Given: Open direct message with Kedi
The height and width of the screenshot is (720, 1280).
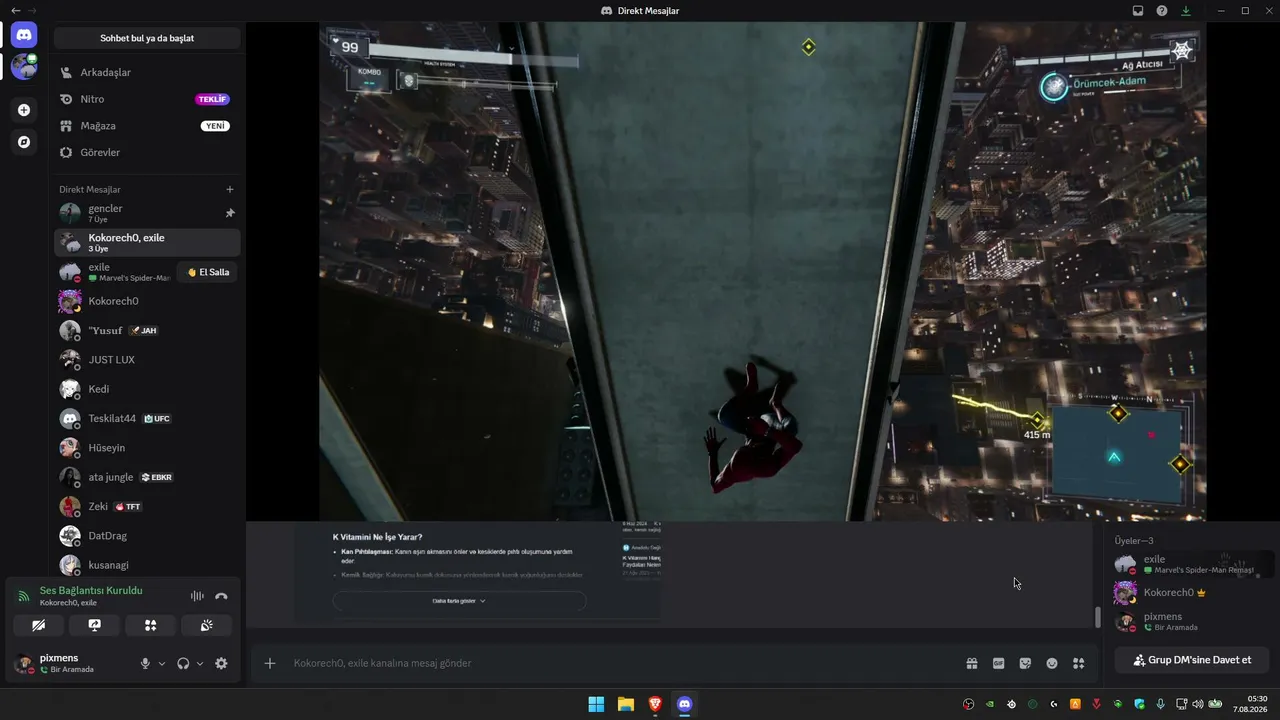Looking at the screenshot, I should [x=147, y=389].
